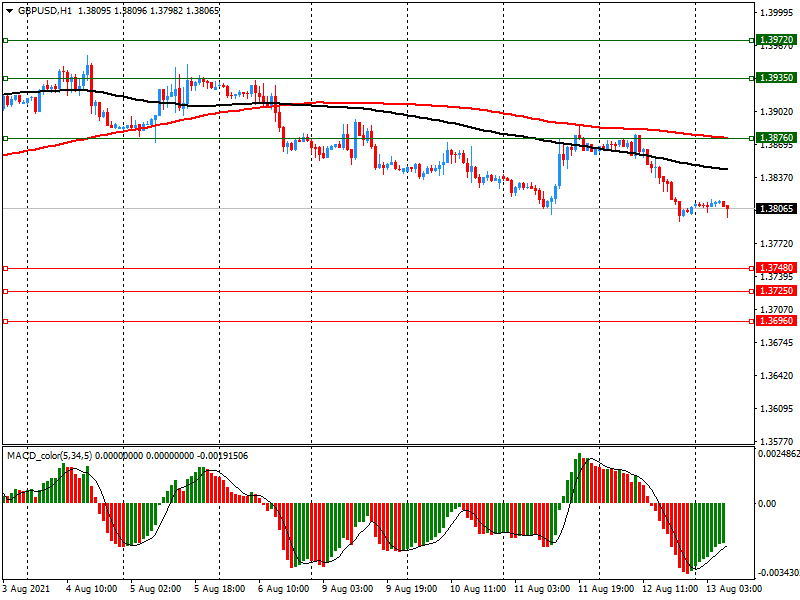Click the 1.37720 price axis value

[777, 244]
